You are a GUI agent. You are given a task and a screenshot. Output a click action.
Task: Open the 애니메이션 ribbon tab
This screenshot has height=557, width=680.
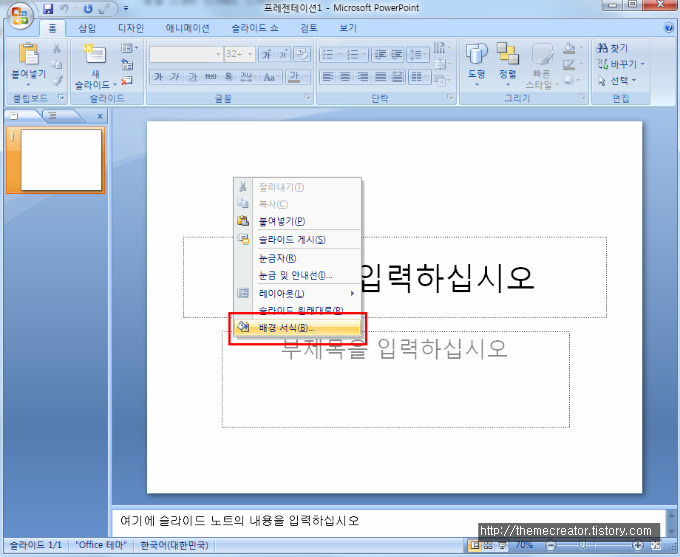pos(188,28)
